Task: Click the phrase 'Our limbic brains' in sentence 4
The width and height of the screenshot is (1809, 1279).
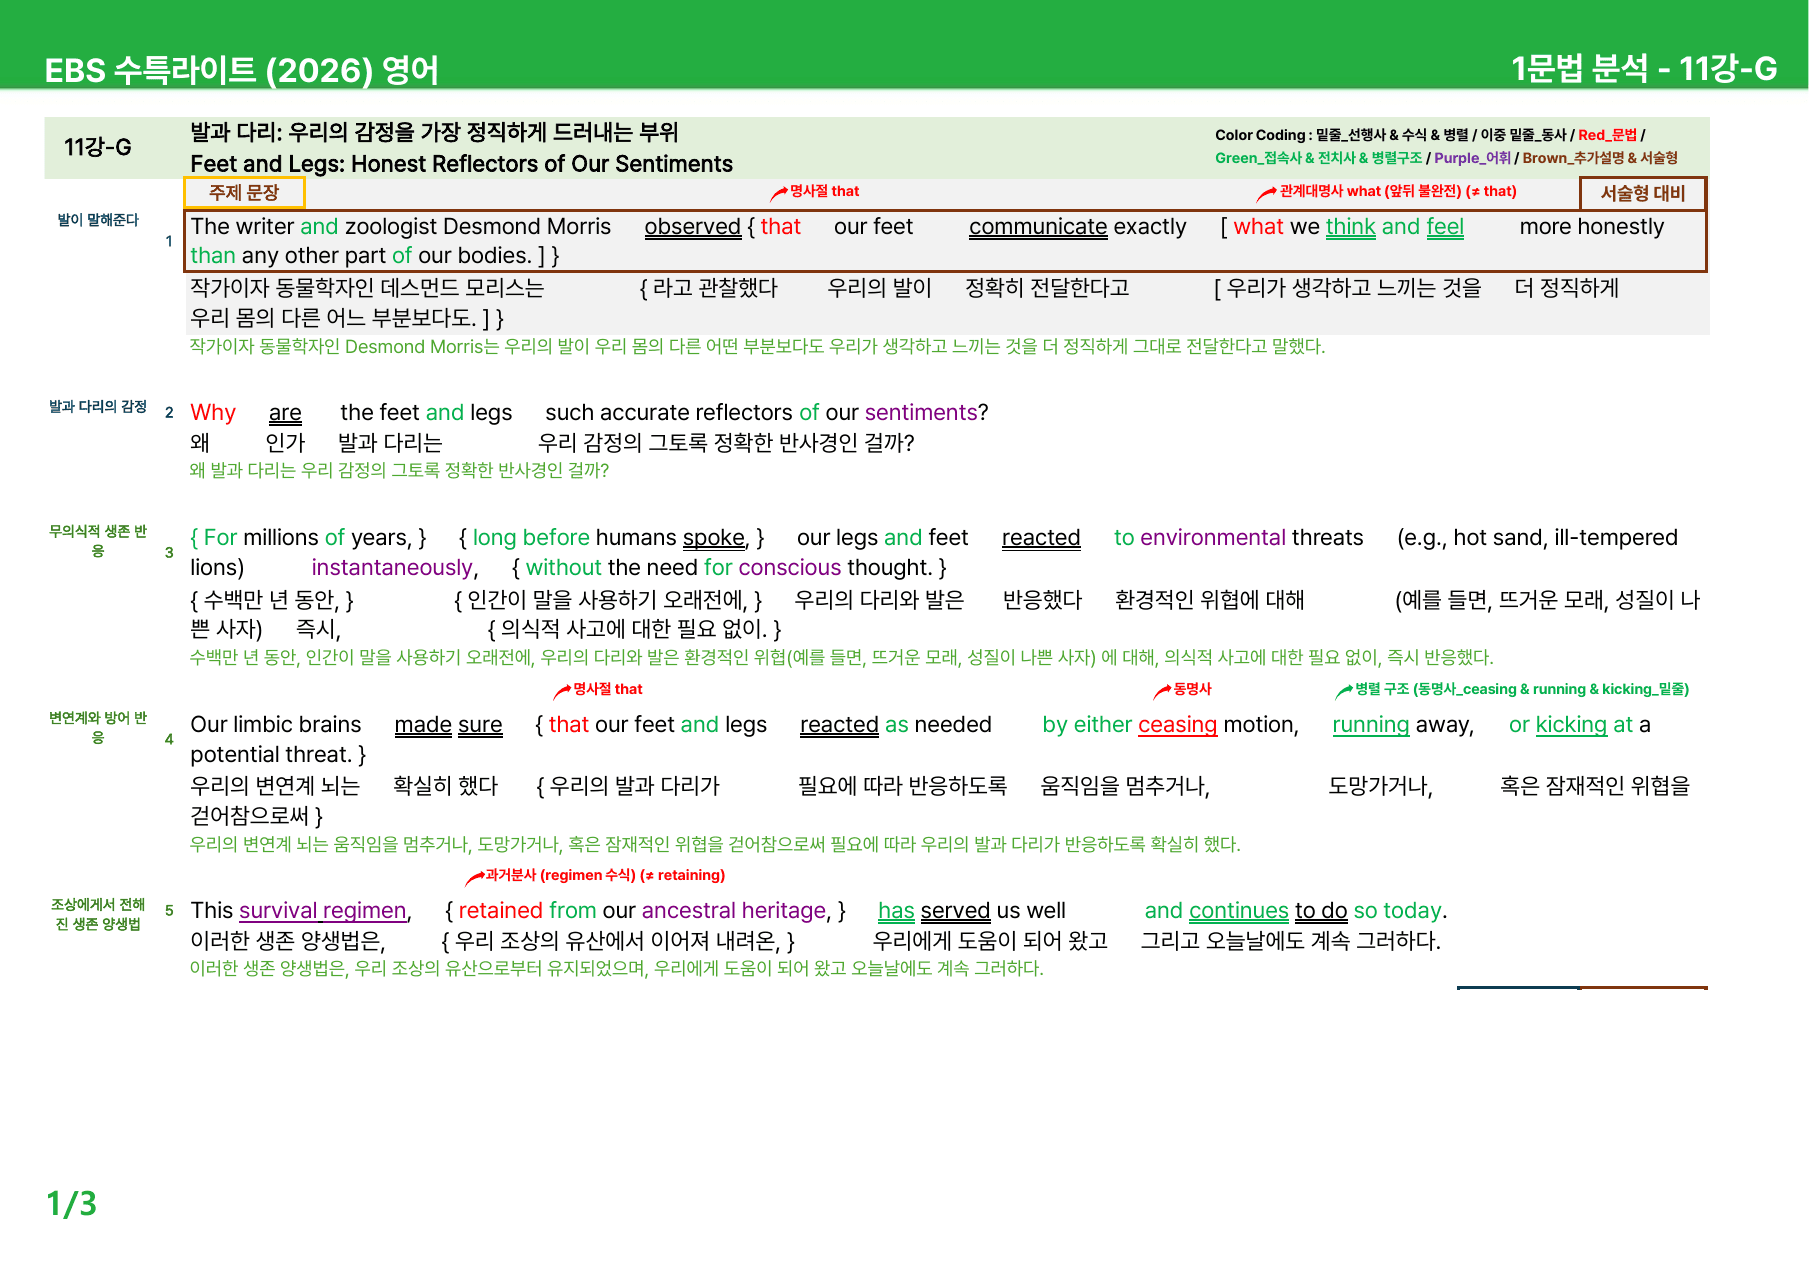Action: pyautogui.click(x=276, y=725)
